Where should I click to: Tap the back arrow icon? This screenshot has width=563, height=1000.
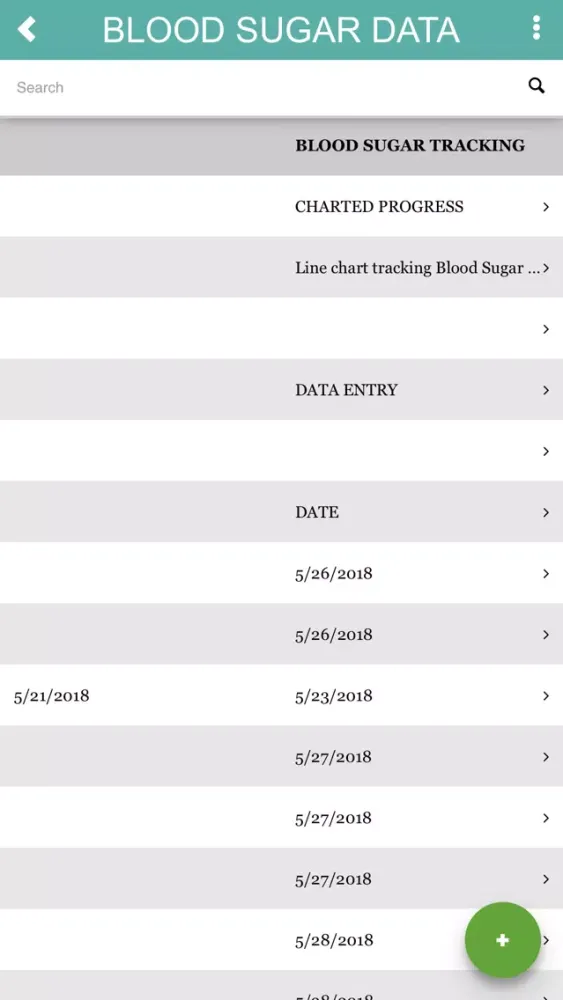[26, 29]
